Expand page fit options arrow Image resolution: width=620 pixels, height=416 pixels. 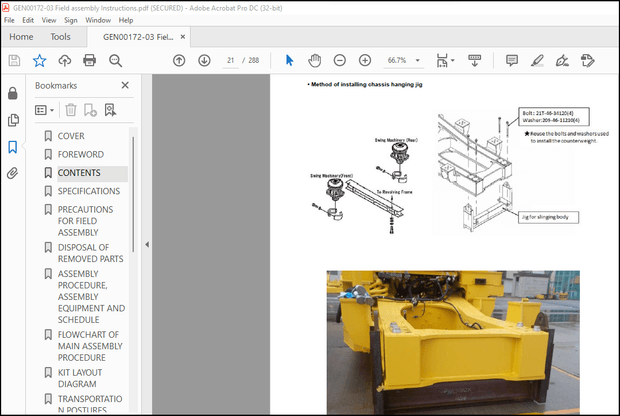[x=453, y=61]
